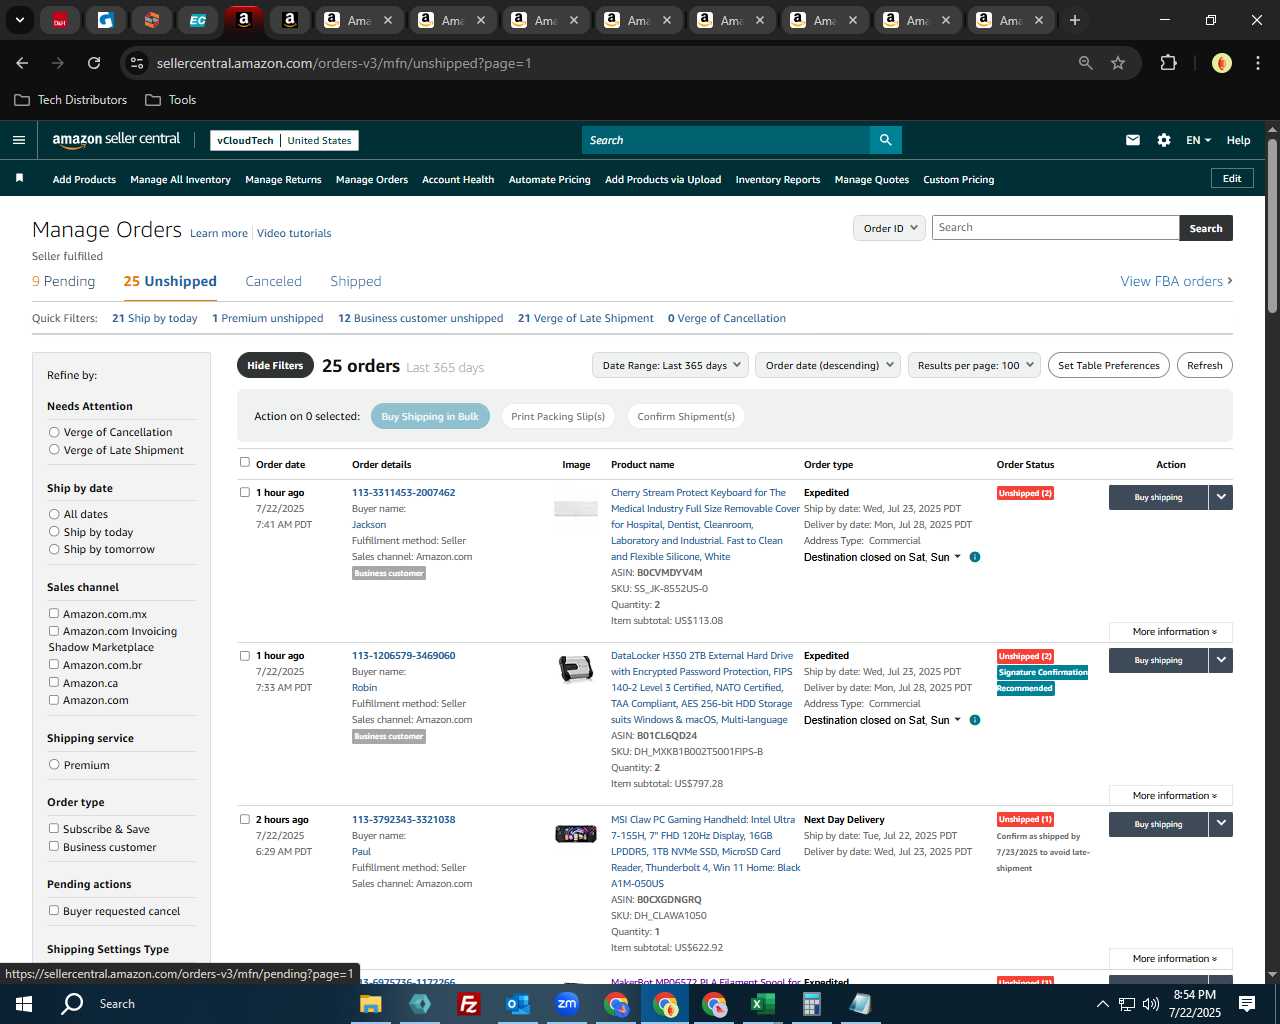Click the info icon beside order 113-1206579-3469060
1280x1024 pixels.
click(x=975, y=720)
